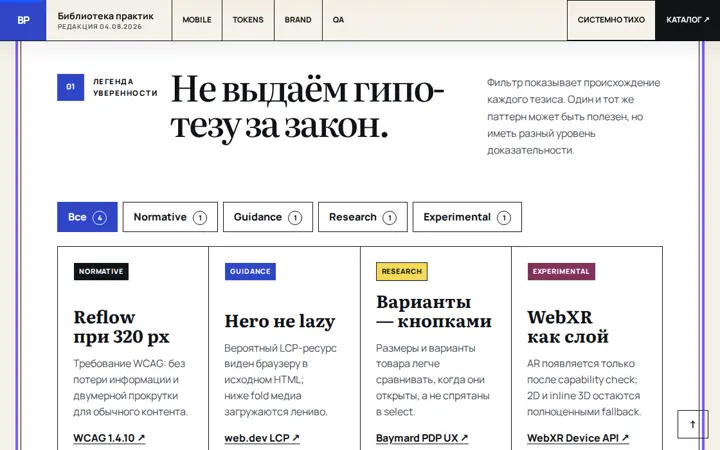Screen dimensions: 720x450
Task: Filter by Guidance
Action: point(268,217)
